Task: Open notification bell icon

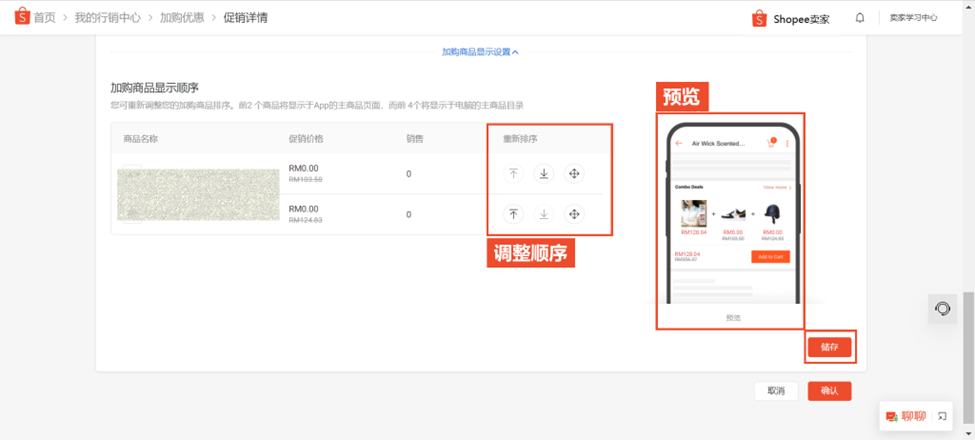Action: [860, 18]
